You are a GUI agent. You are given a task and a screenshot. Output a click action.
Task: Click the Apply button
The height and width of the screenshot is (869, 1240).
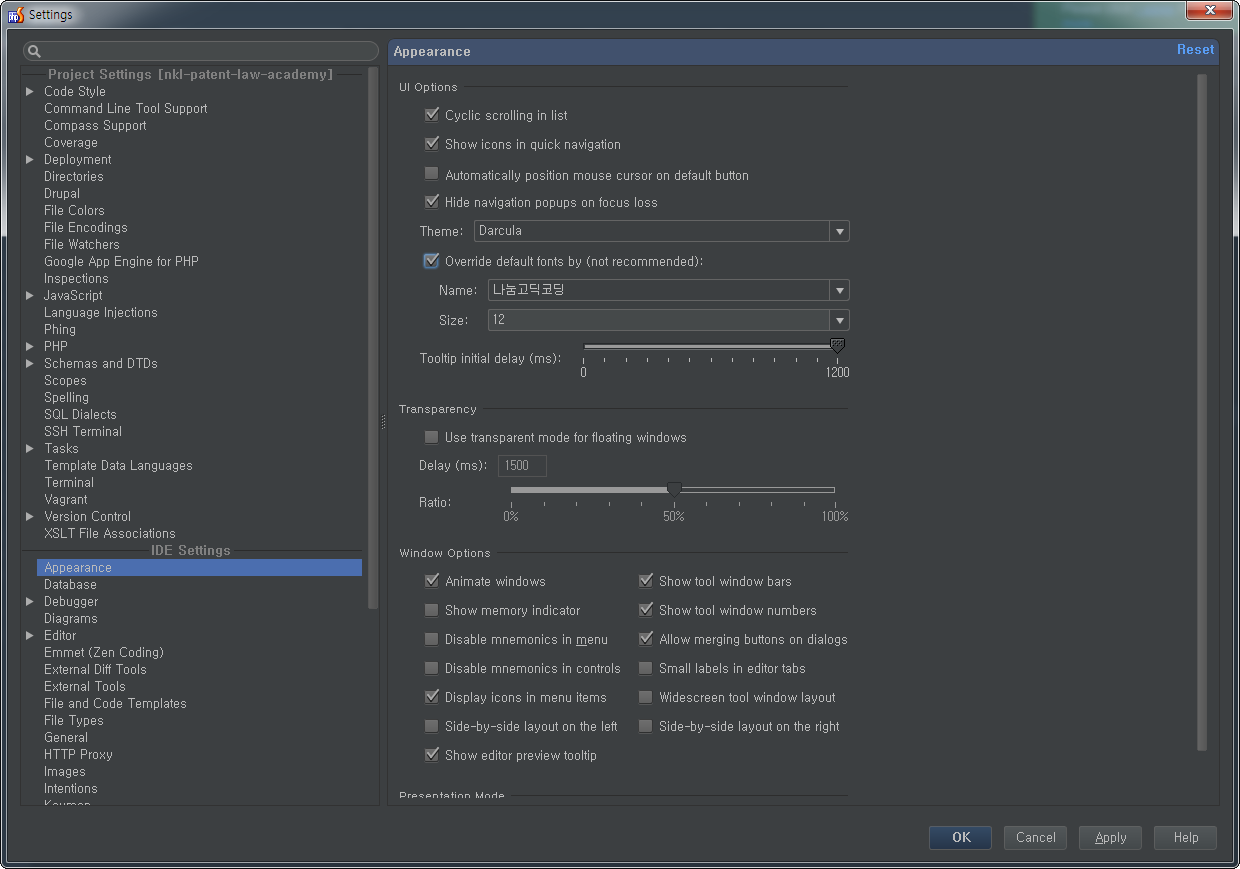click(x=1111, y=837)
